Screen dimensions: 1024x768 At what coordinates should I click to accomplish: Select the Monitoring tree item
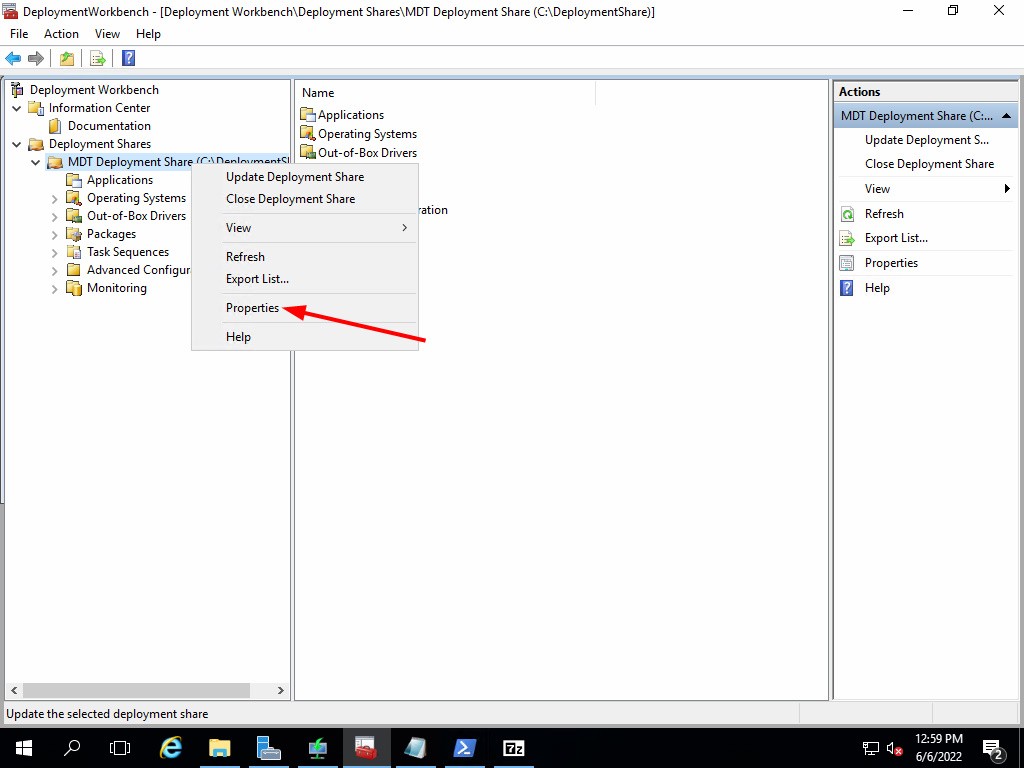tap(116, 288)
